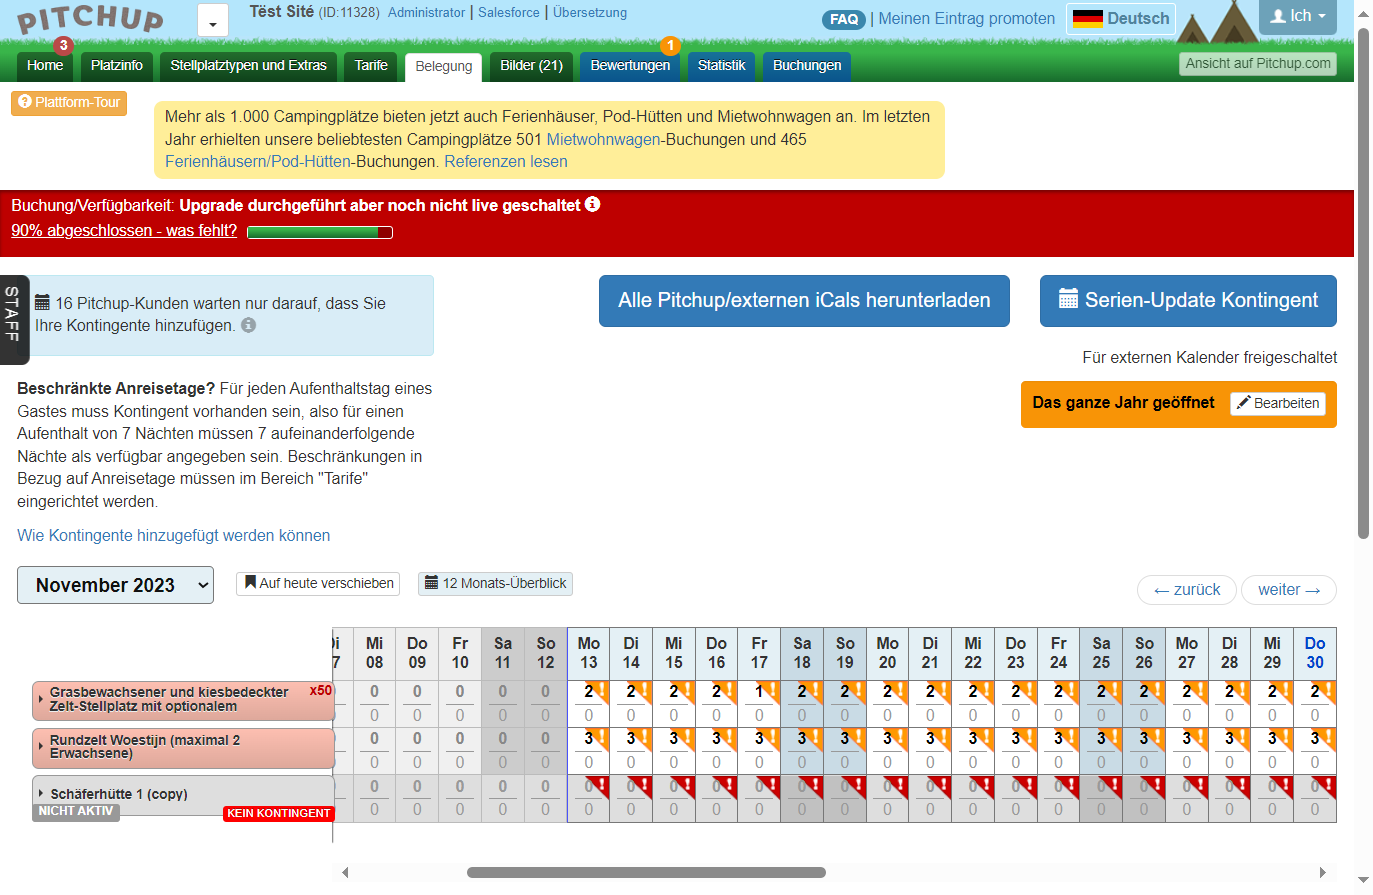
Task: Go to the Platzinfo tab
Action: tap(117, 66)
